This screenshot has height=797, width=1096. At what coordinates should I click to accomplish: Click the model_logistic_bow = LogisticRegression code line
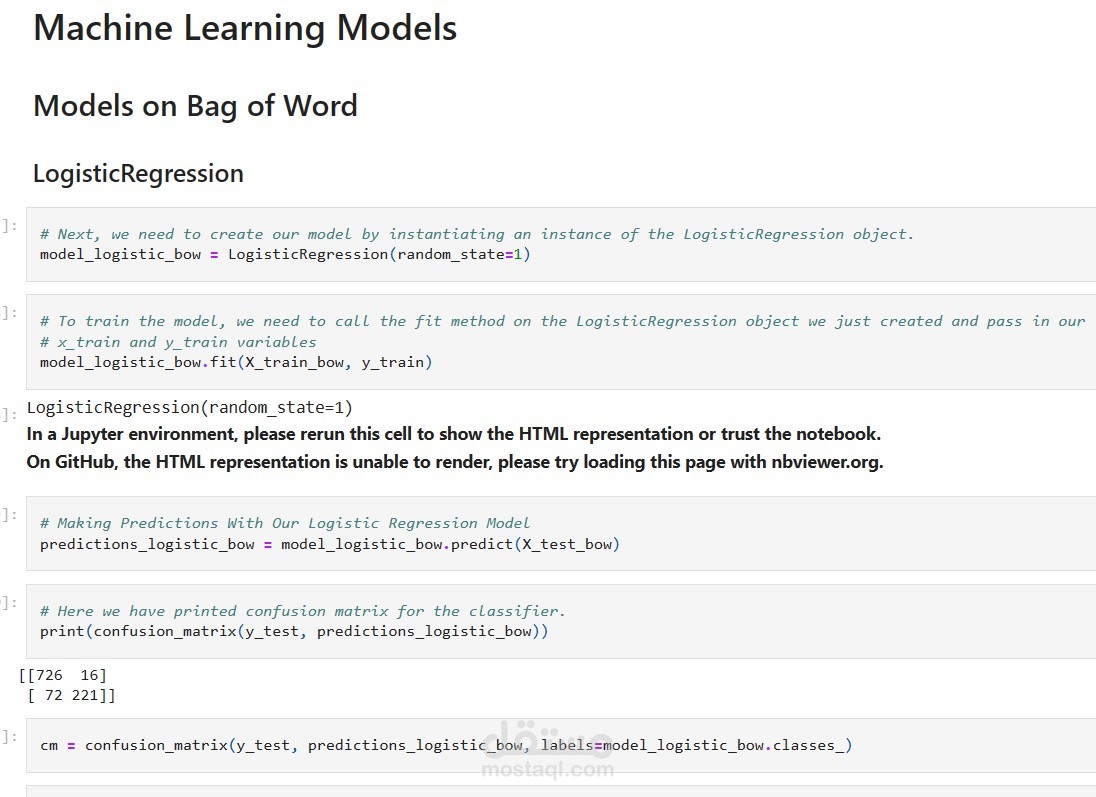point(285,255)
